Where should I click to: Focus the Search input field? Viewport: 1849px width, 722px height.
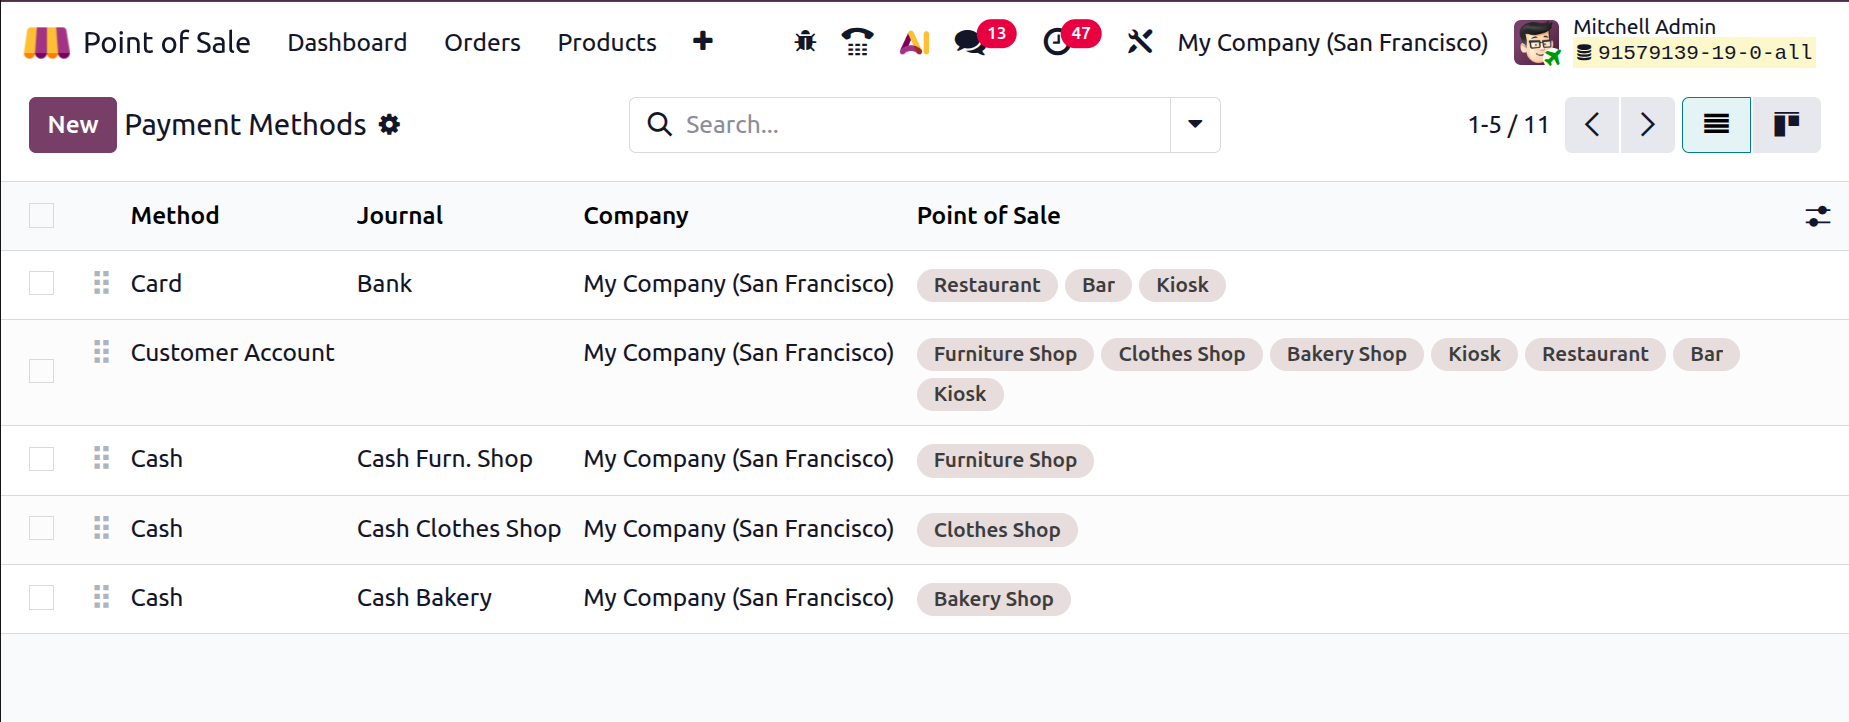point(920,125)
